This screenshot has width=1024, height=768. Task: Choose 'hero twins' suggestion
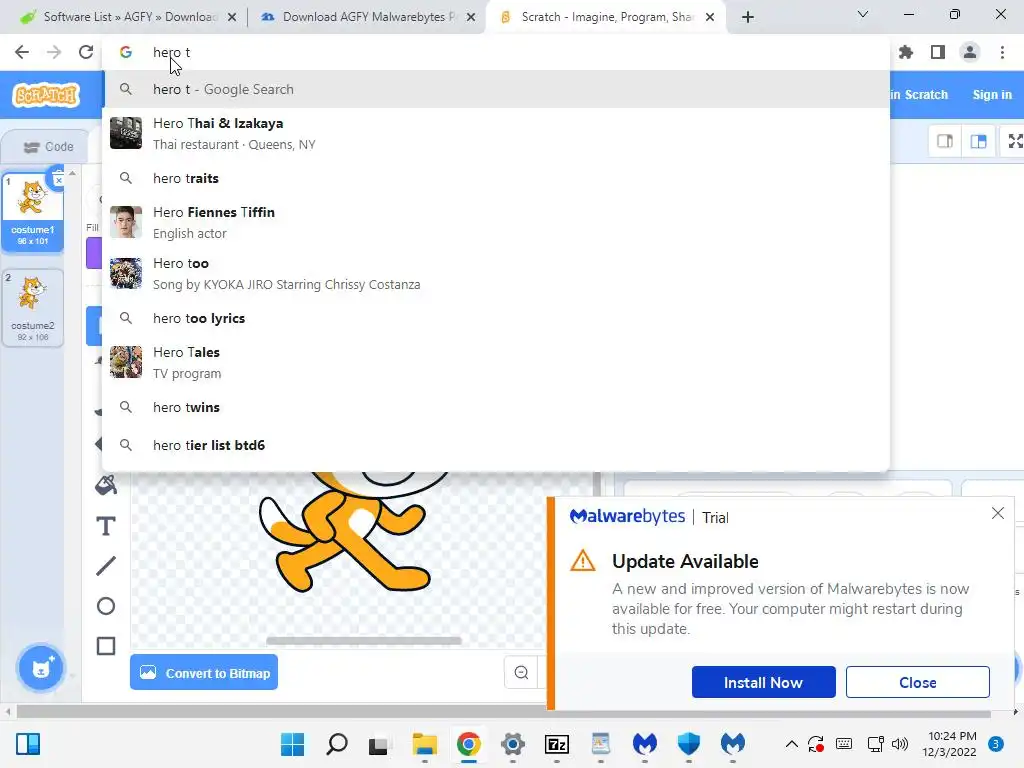(496, 407)
